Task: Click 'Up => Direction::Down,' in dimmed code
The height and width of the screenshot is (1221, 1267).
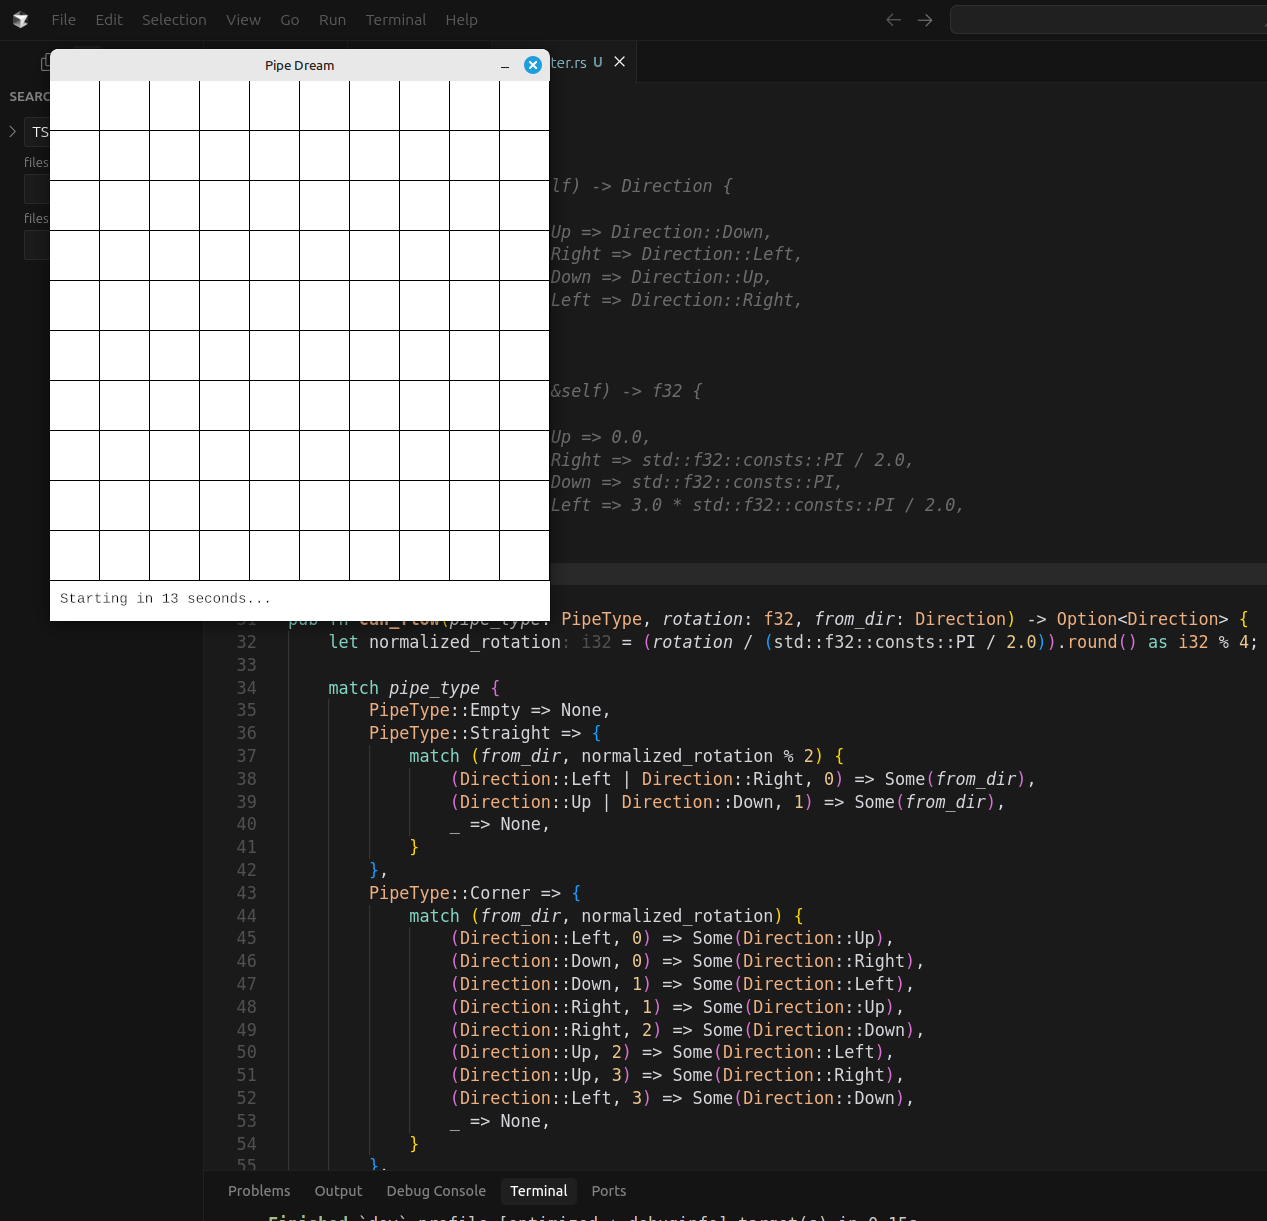Action: (x=661, y=232)
